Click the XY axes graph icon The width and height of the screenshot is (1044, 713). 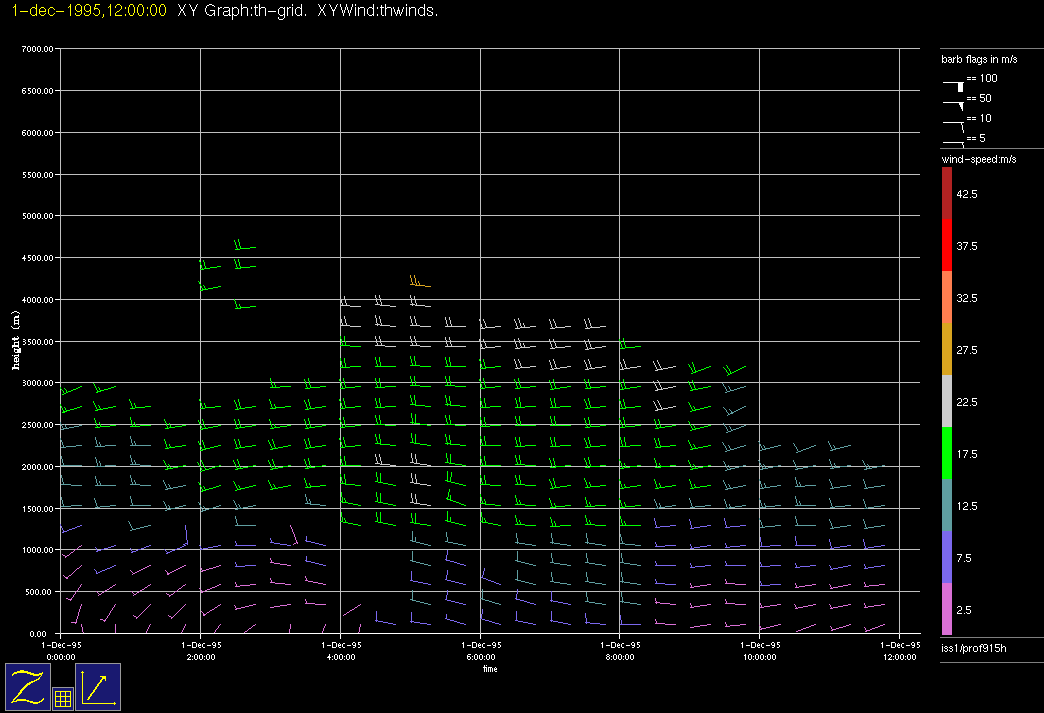pyautogui.click(x=98, y=687)
